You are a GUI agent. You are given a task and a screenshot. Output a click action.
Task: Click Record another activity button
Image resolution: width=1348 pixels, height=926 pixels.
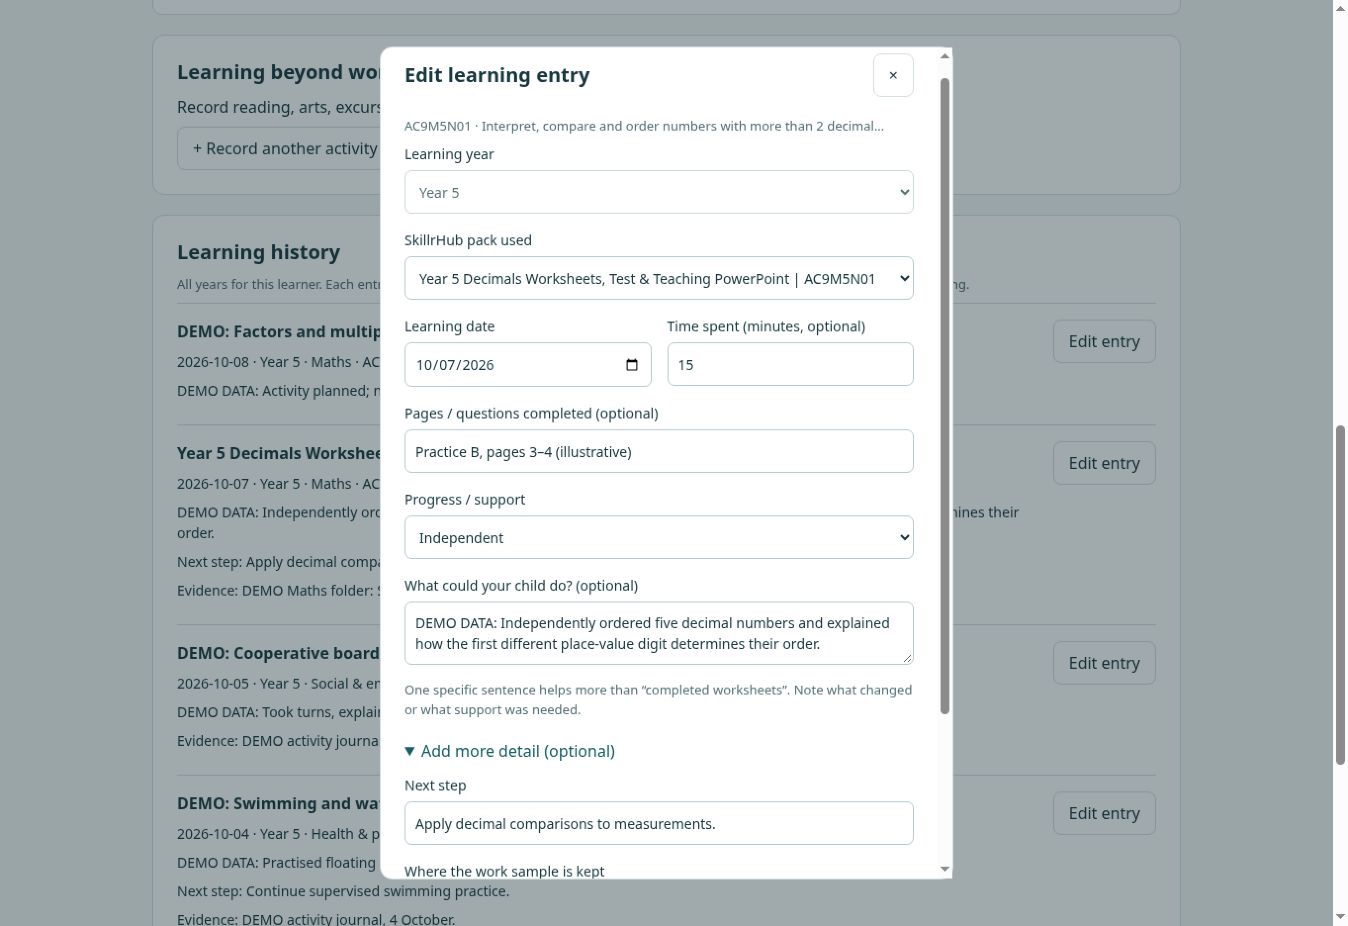285,148
